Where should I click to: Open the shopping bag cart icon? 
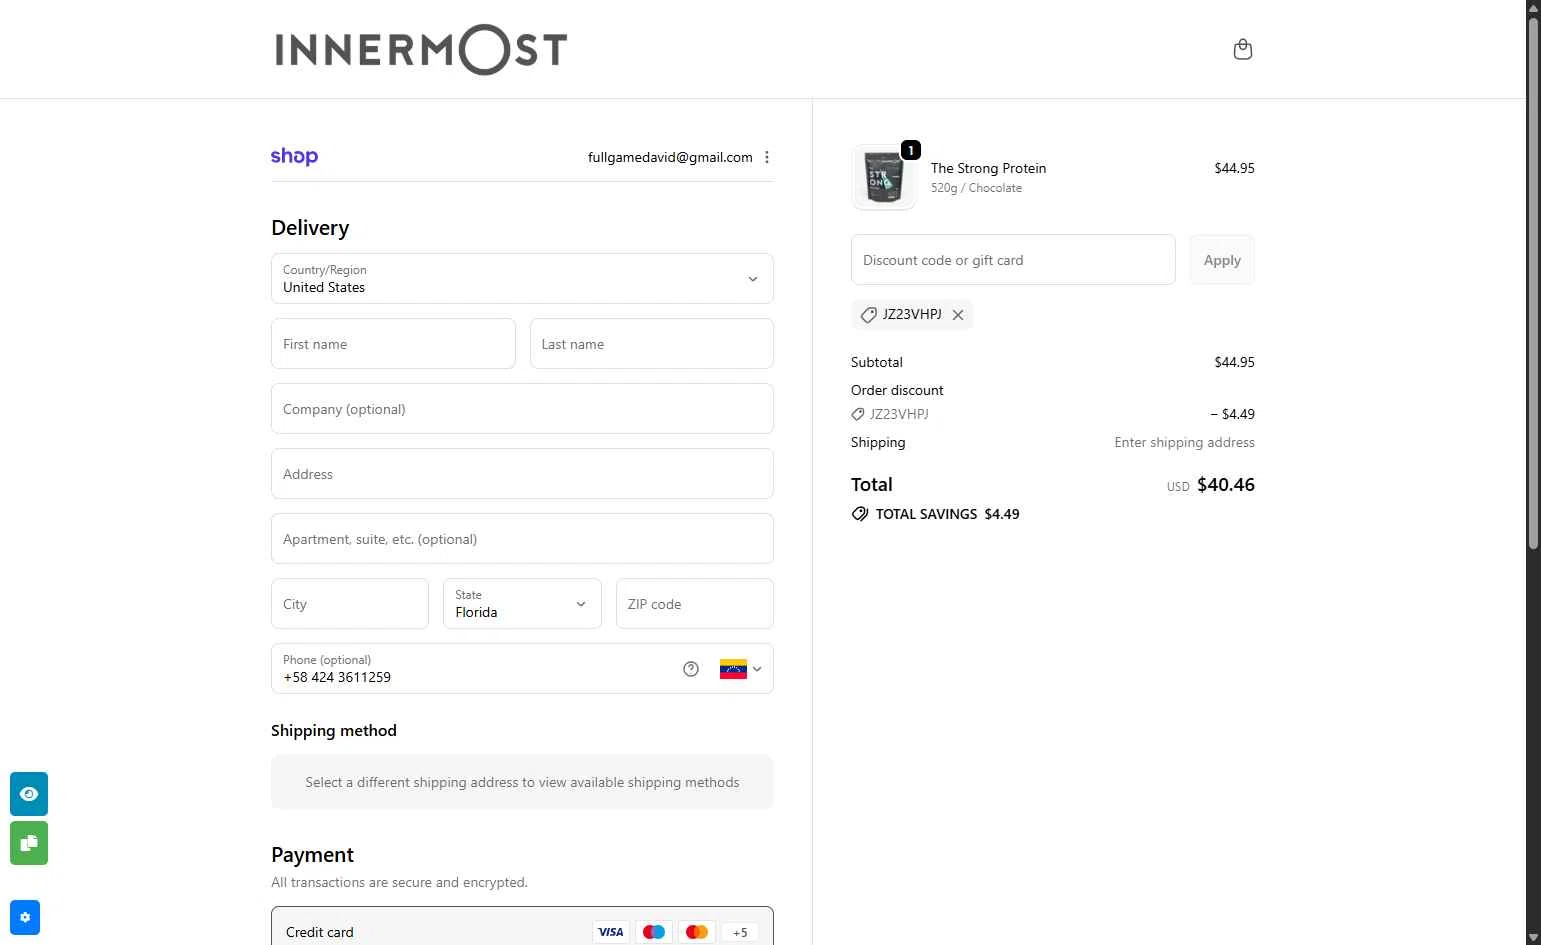tap(1243, 49)
